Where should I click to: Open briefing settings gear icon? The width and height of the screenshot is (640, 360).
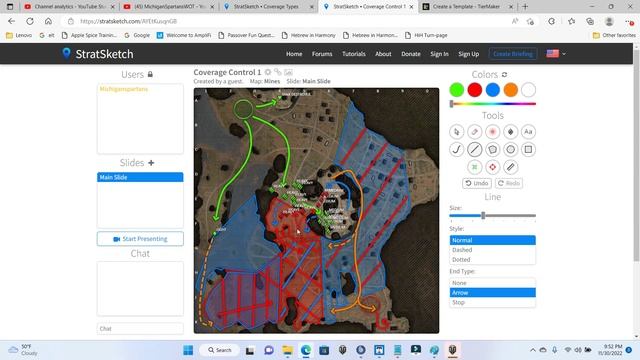click(x=268, y=72)
